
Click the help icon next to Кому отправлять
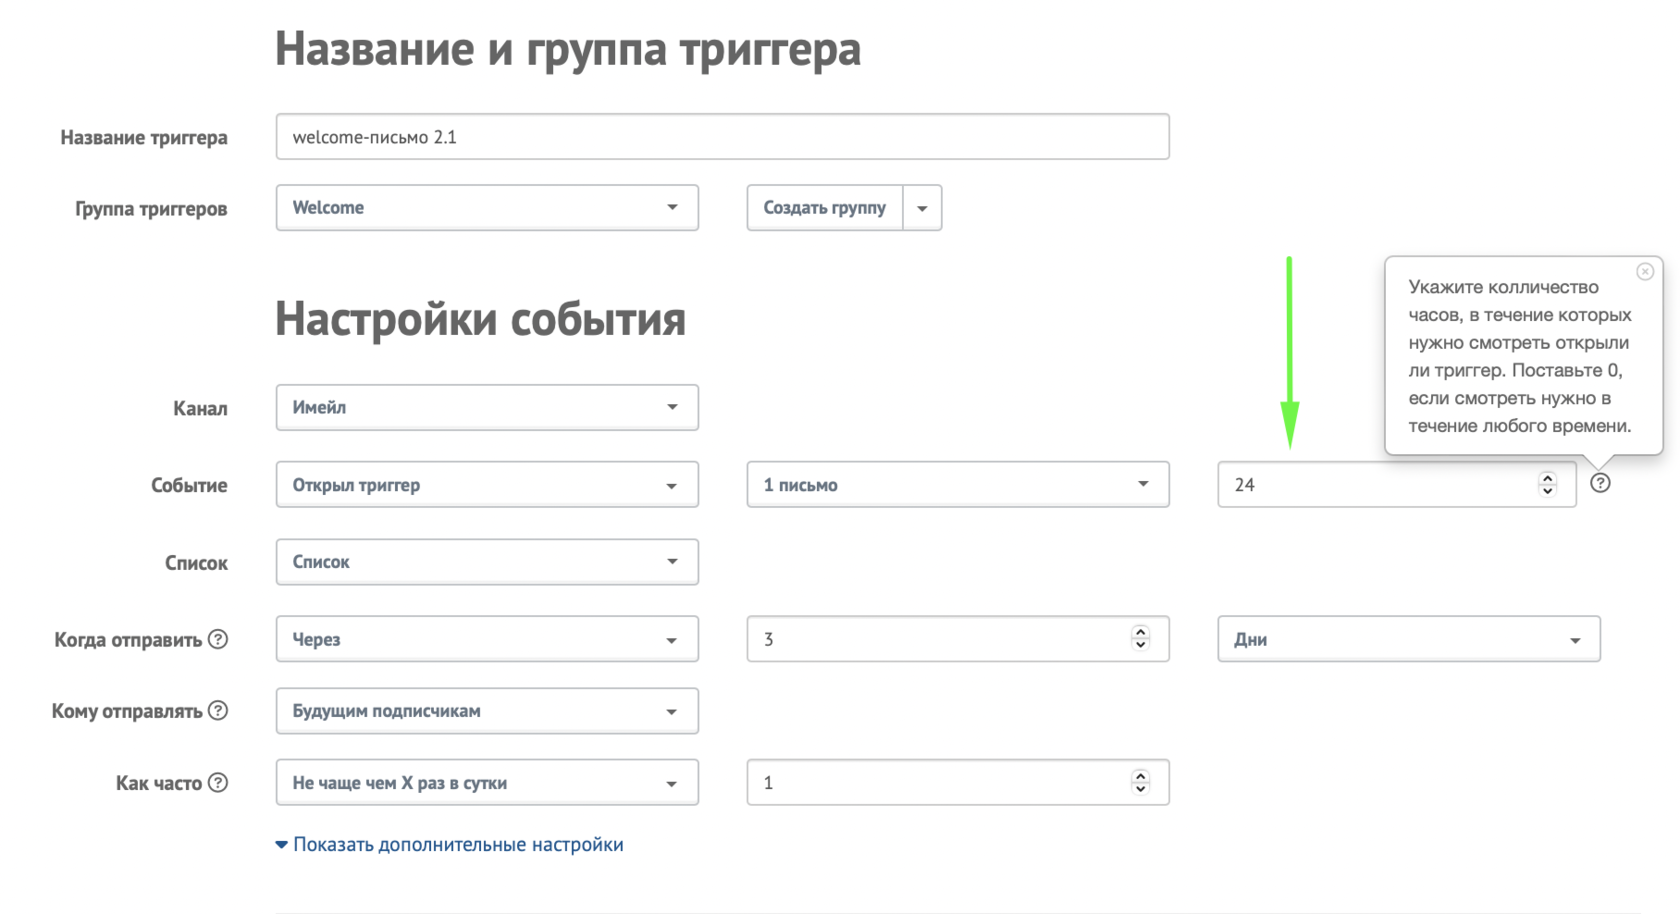pos(218,711)
